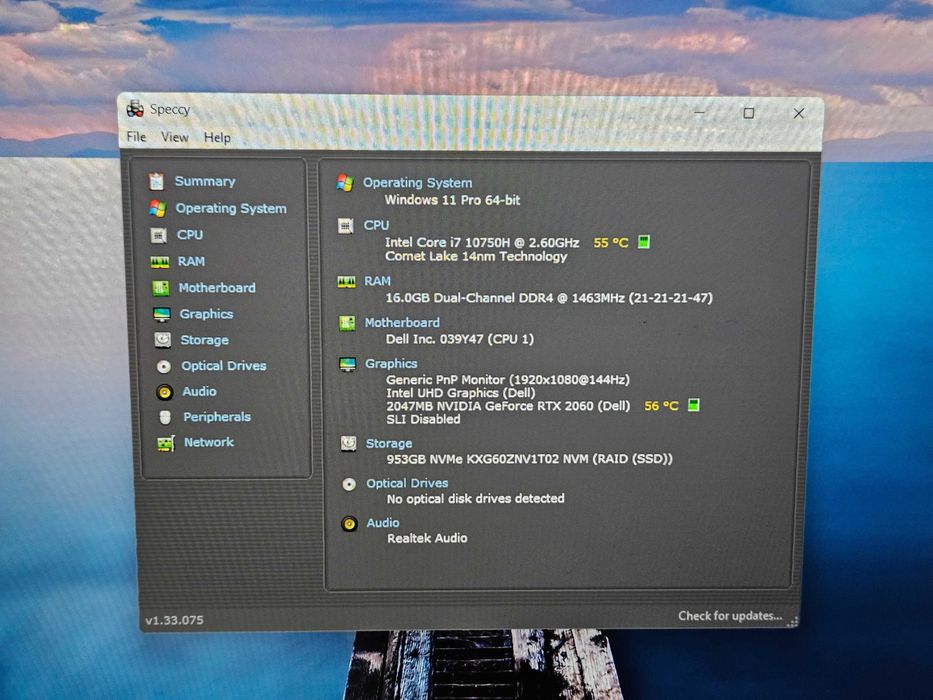The height and width of the screenshot is (700, 933).
Task: Click the green GPU temperature indicator icon
Action: click(x=694, y=405)
